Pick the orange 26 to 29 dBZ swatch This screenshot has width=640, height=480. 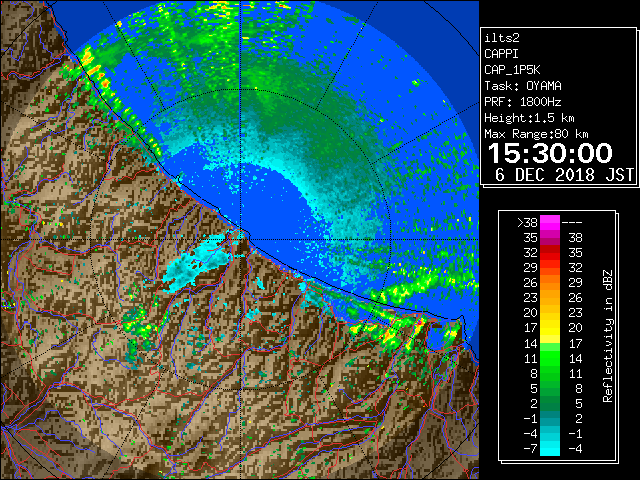[x=550, y=282]
